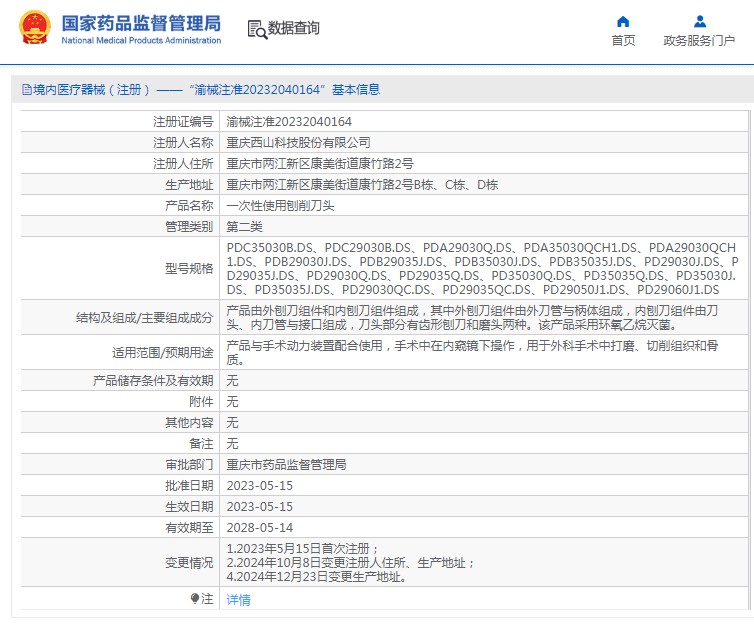
Task: Click the 数据查询 heading text
Action: click(293, 28)
